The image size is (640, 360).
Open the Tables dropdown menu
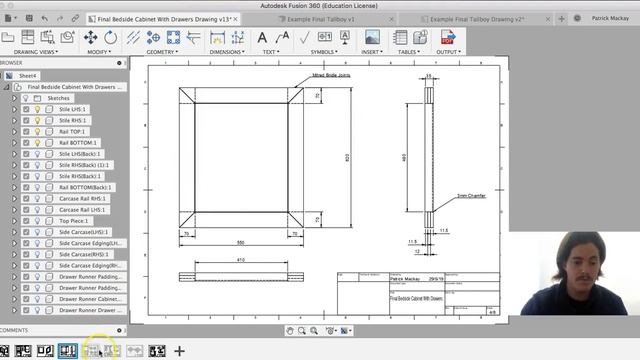409,52
